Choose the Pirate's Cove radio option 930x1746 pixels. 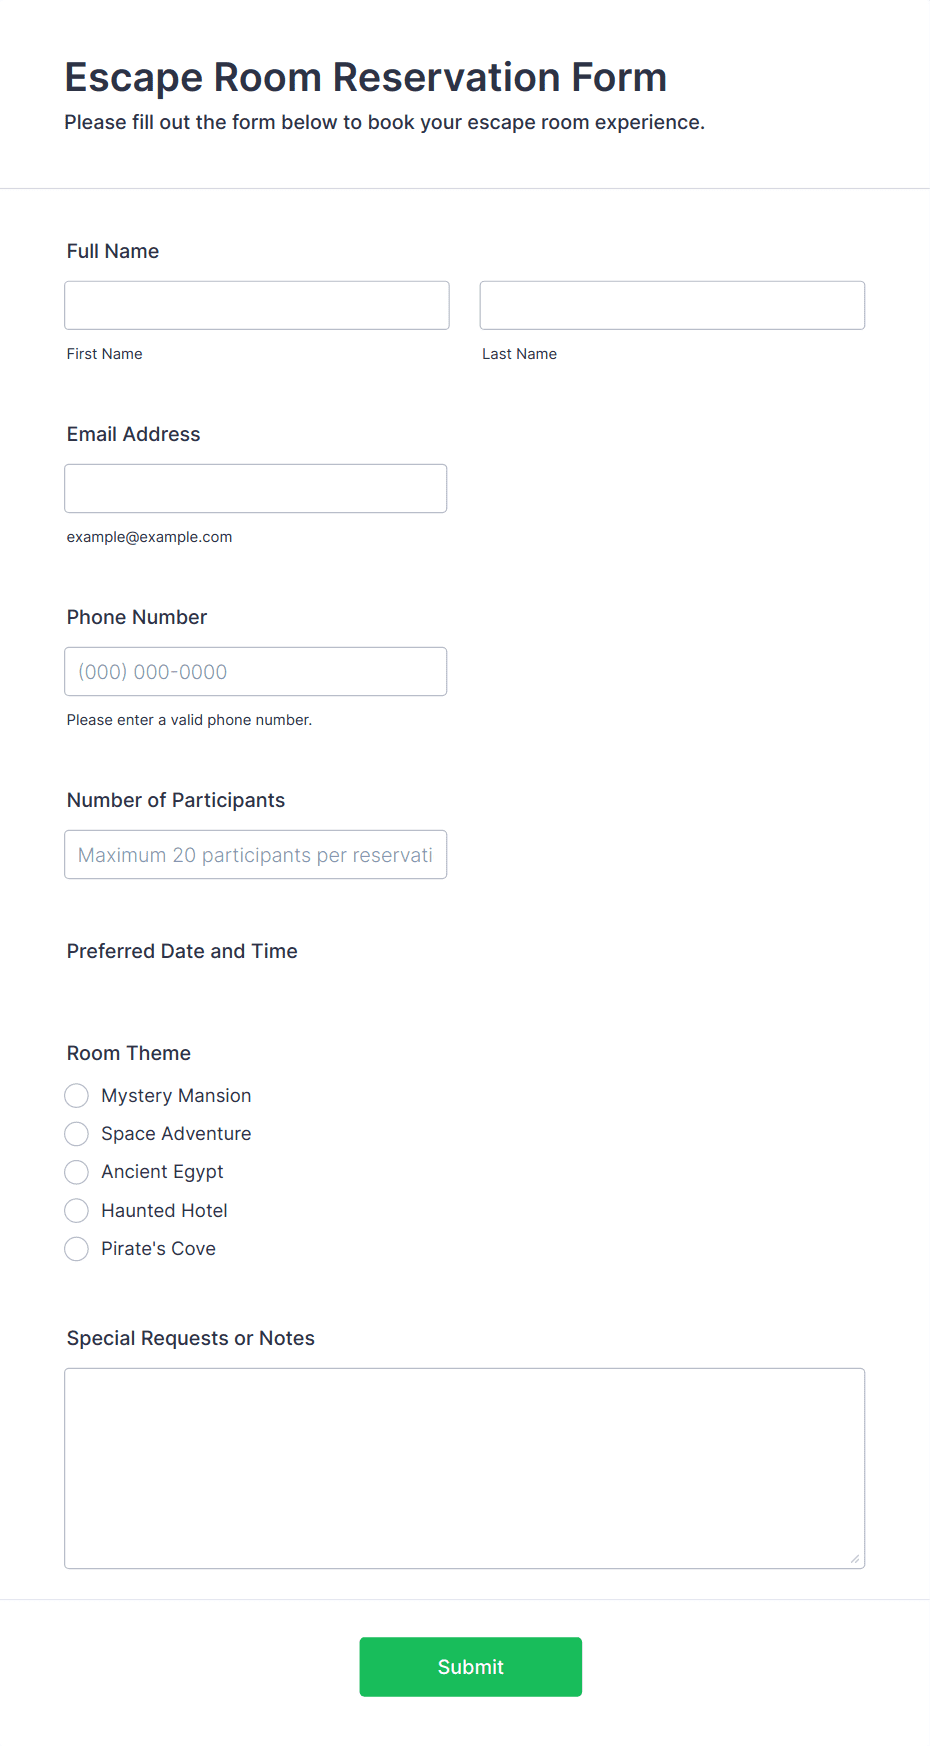(x=77, y=1249)
